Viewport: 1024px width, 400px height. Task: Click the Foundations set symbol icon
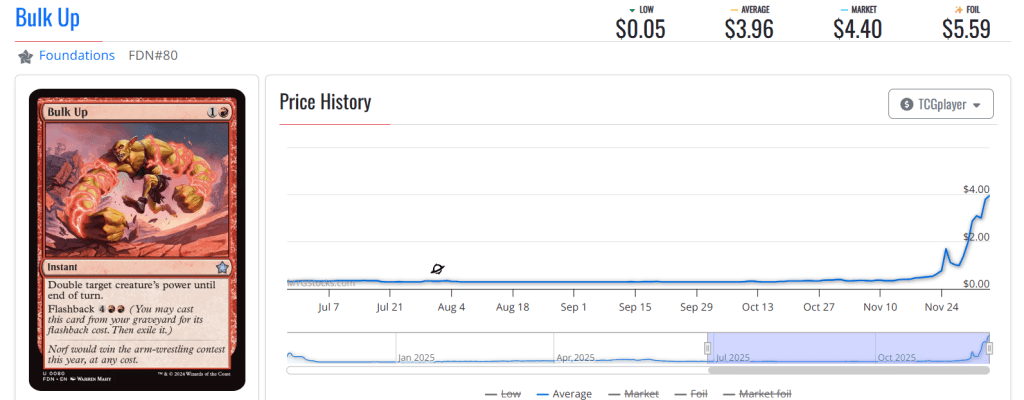pyautogui.click(x=26, y=56)
